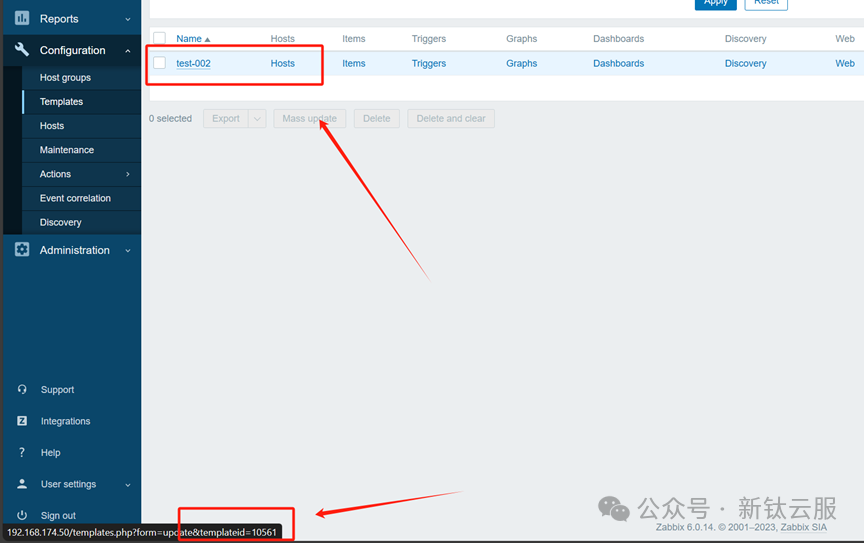Screen dimensions: 864x543
Task: Click the '0 selected' counter text
Action: point(170,119)
